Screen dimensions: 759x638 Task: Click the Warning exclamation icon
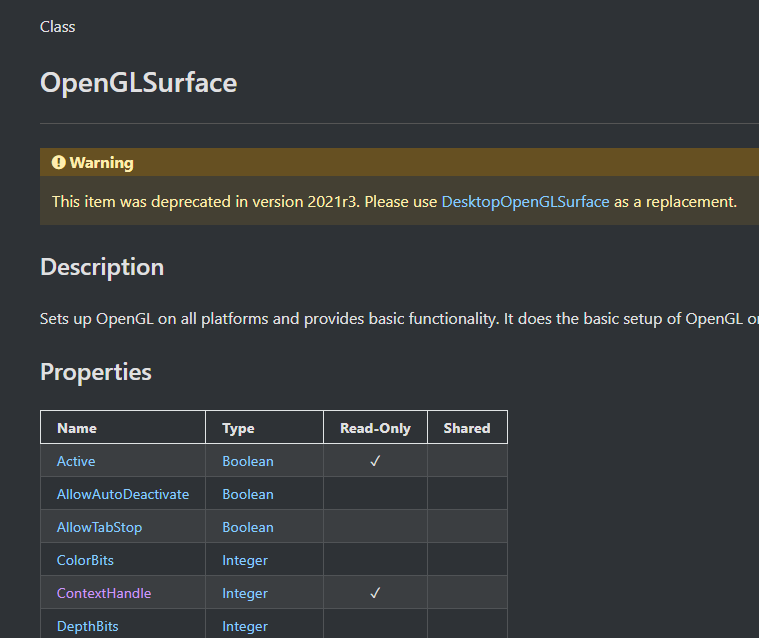(59, 162)
